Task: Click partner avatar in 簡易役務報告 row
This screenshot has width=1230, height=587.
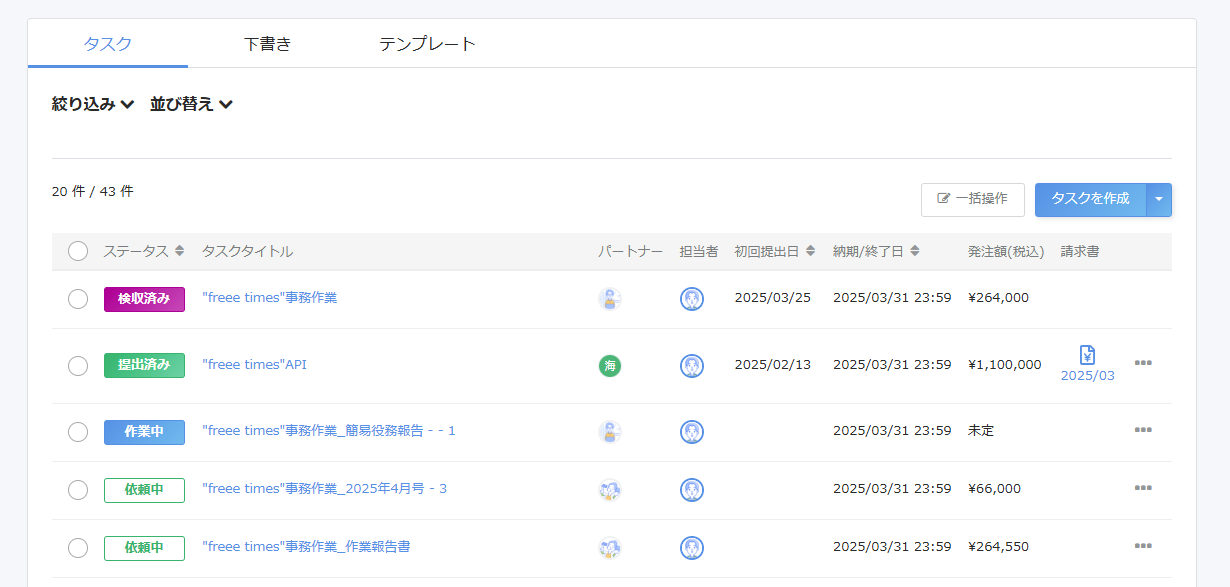Action: coord(610,432)
